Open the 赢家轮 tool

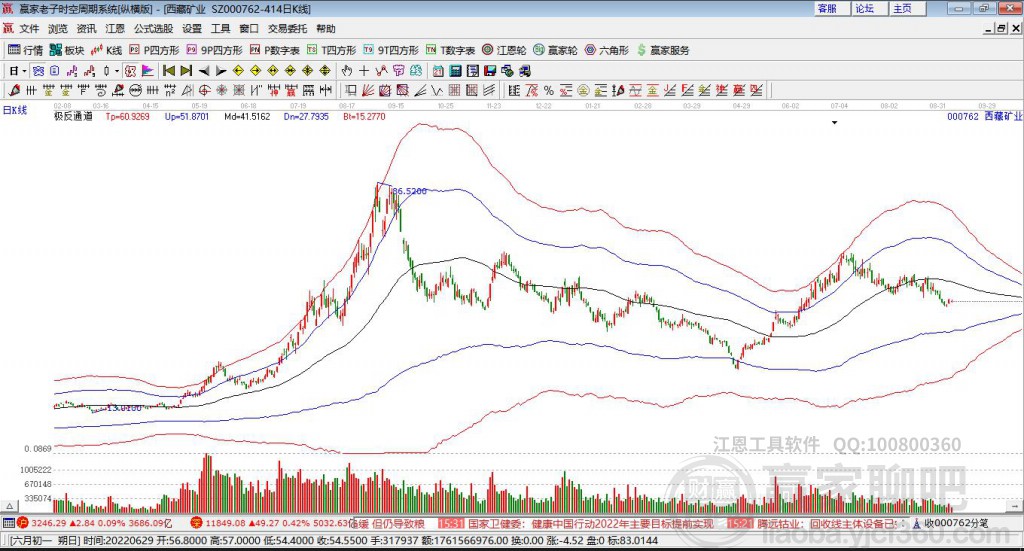(555, 50)
